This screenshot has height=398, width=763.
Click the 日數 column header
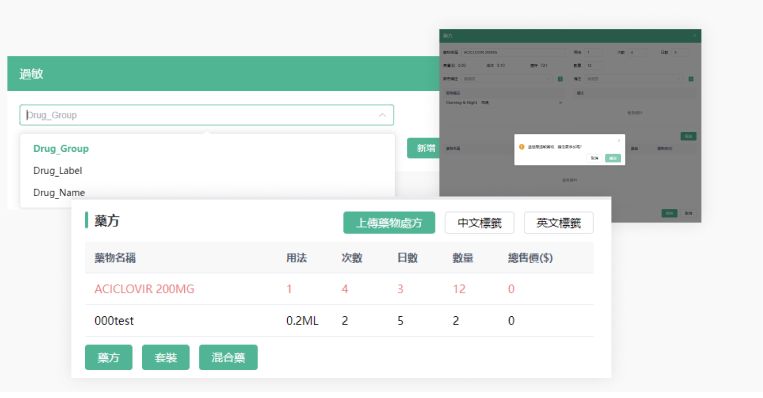click(x=407, y=258)
